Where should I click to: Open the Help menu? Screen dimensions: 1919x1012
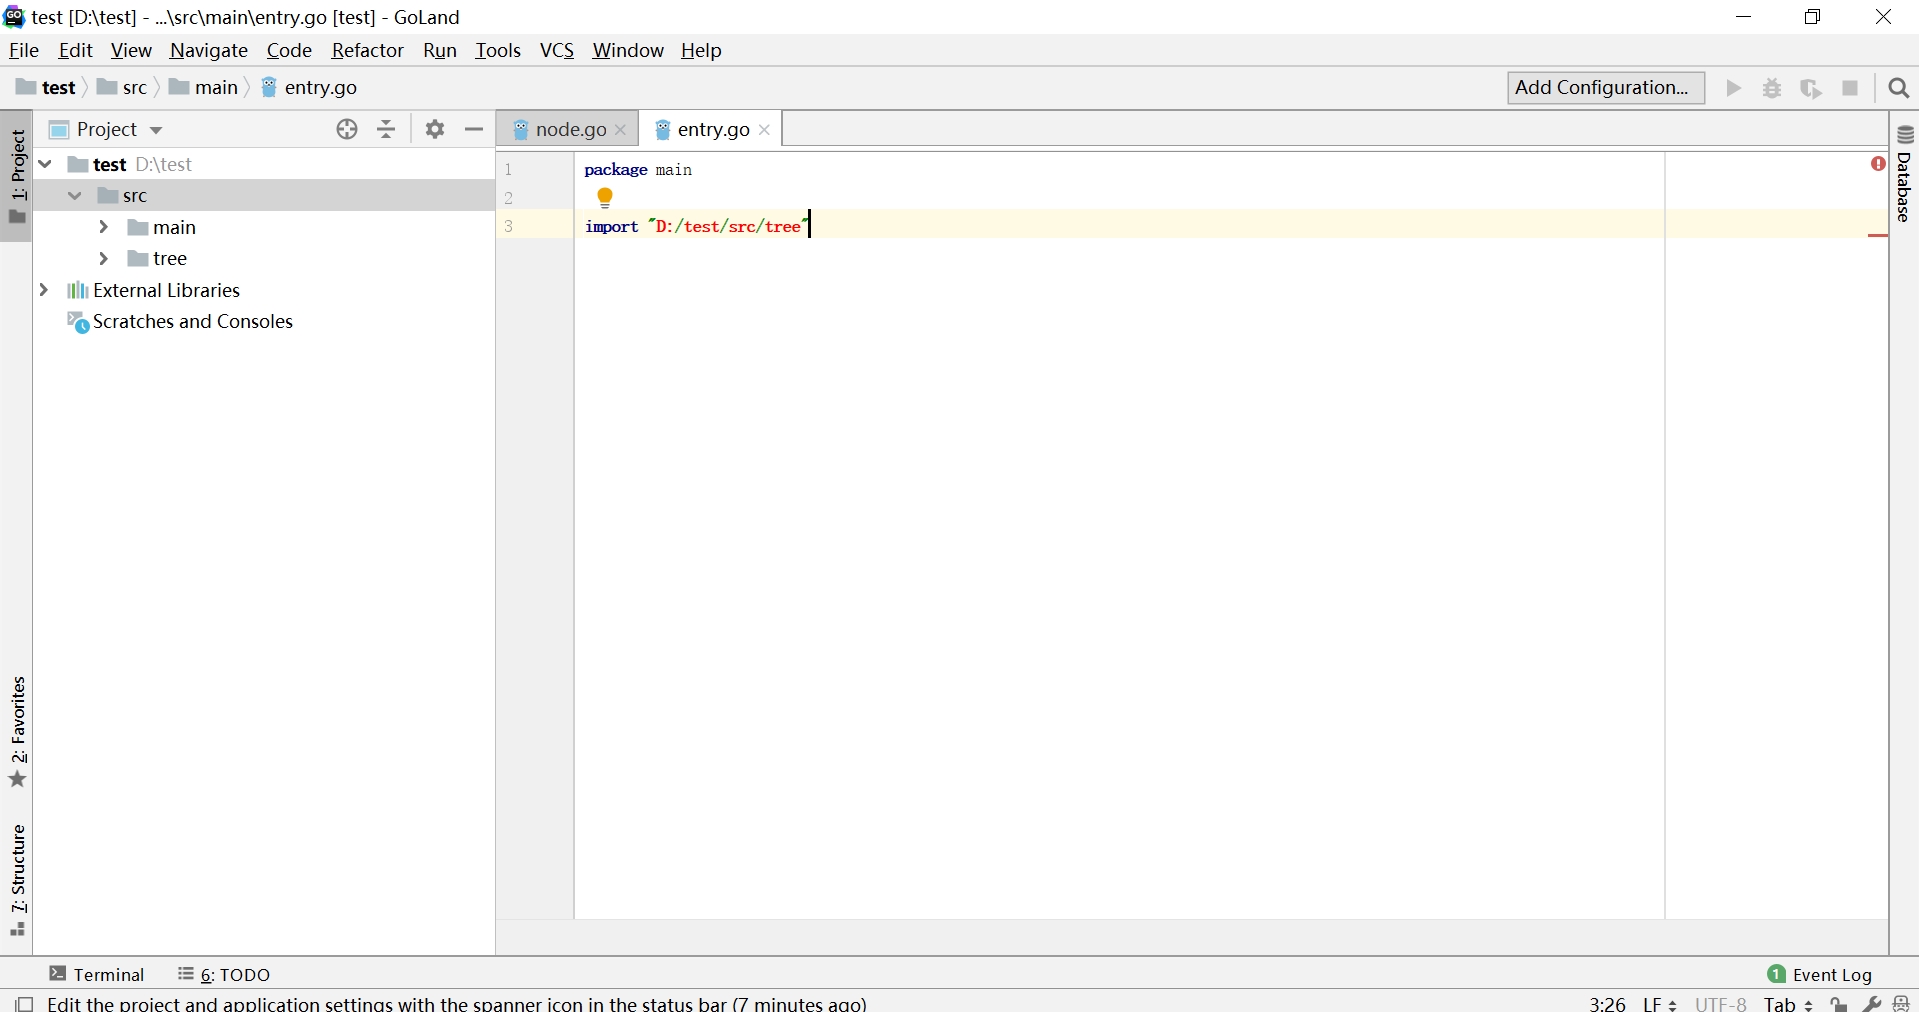(701, 50)
